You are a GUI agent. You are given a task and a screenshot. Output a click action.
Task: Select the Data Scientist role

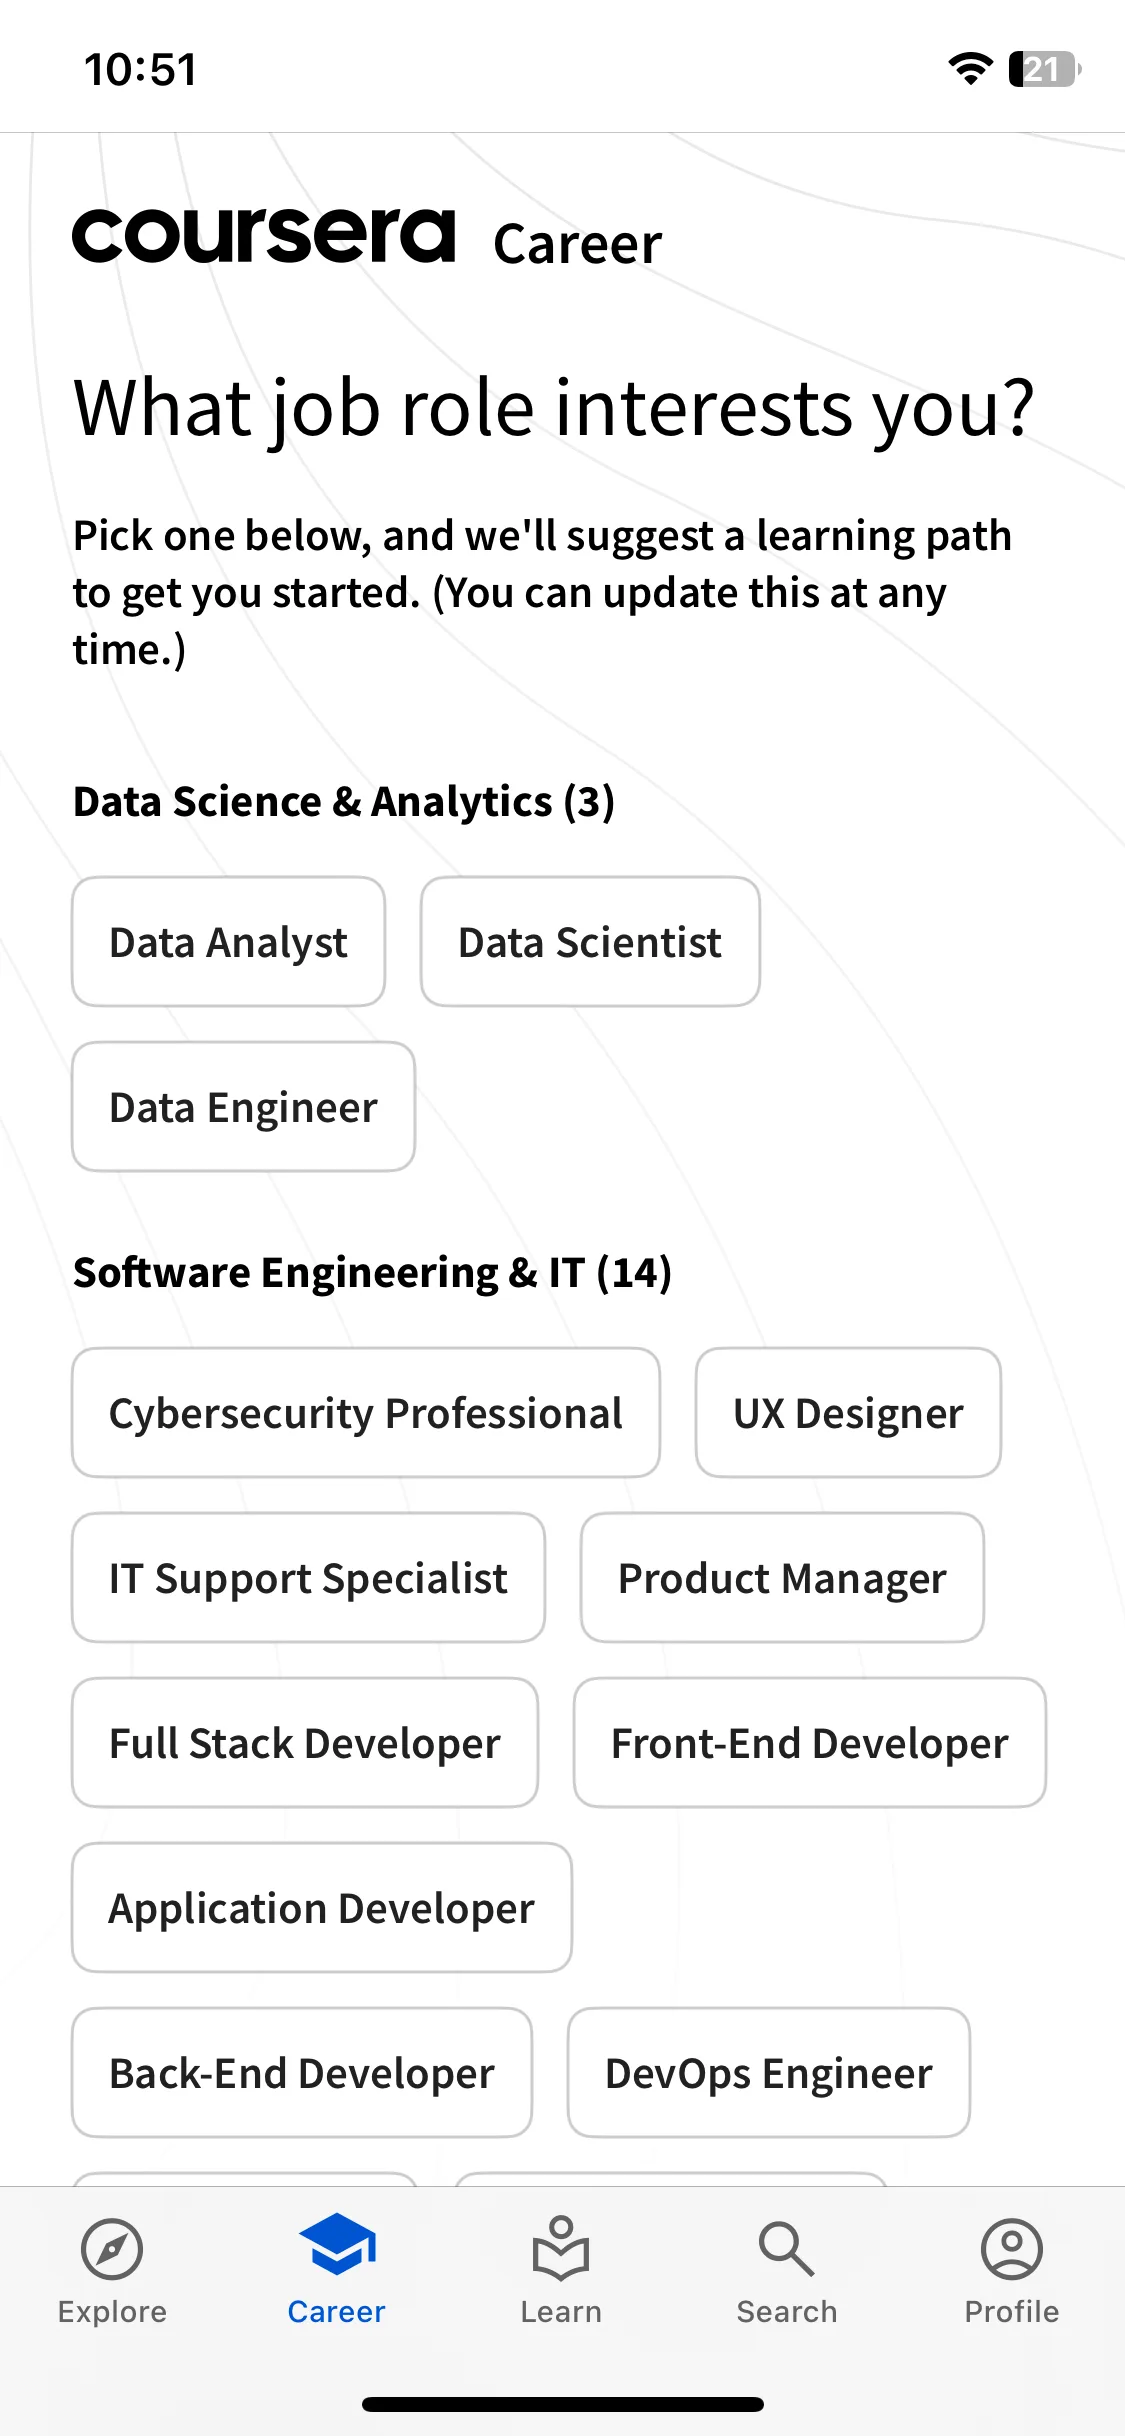[x=590, y=942]
